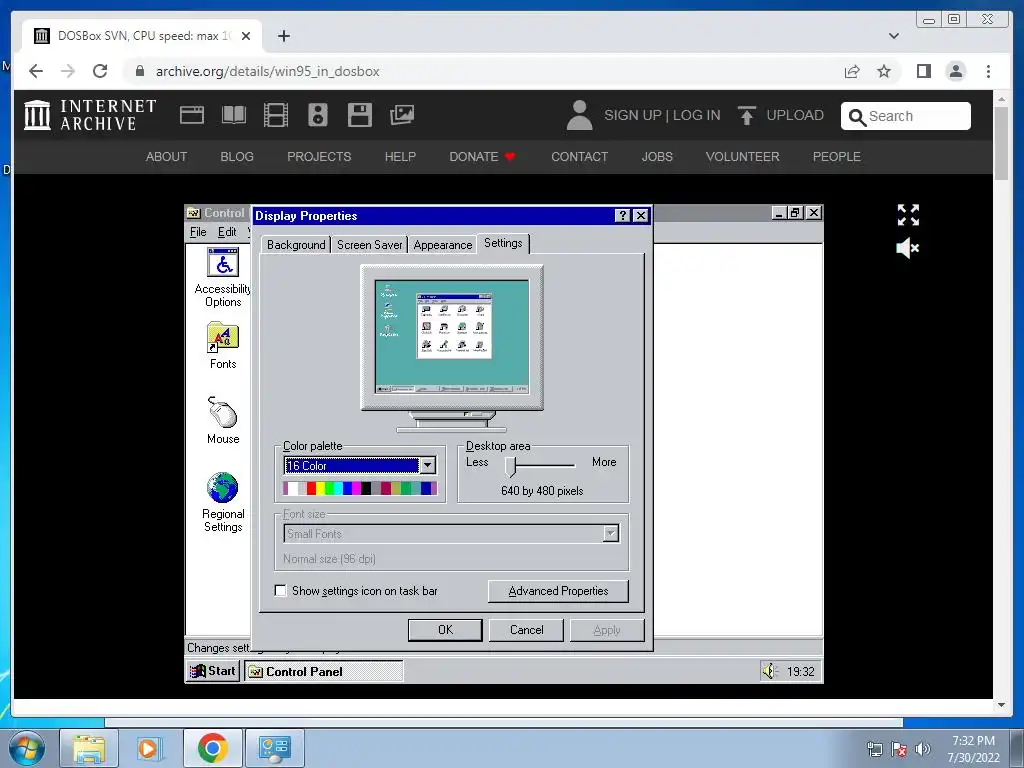Image resolution: width=1024 pixels, height=768 pixels.
Task: Open the CONTACT link
Action: pyautogui.click(x=579, y=157)
